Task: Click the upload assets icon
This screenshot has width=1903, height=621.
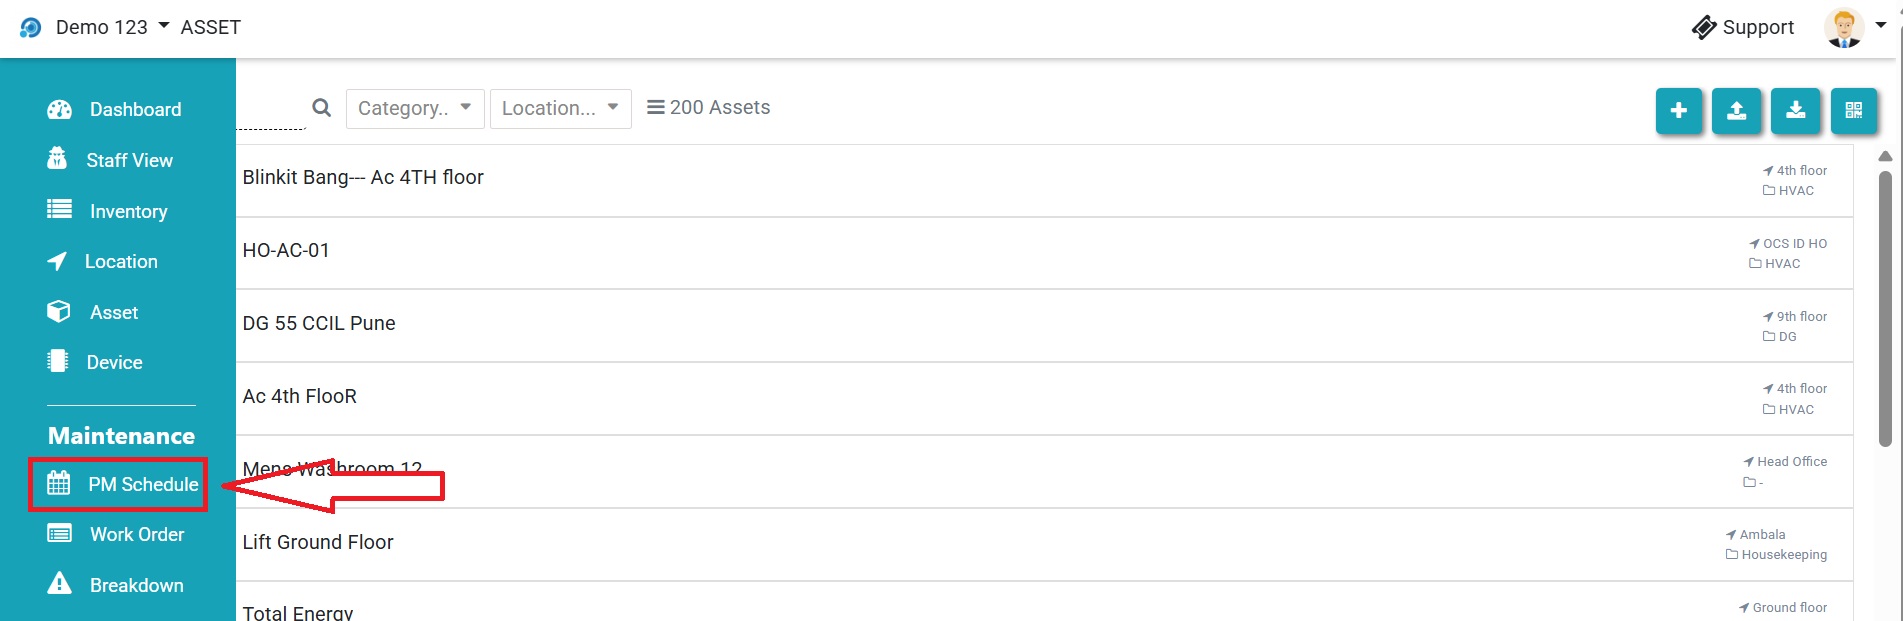Action: tap(1737, 111)
